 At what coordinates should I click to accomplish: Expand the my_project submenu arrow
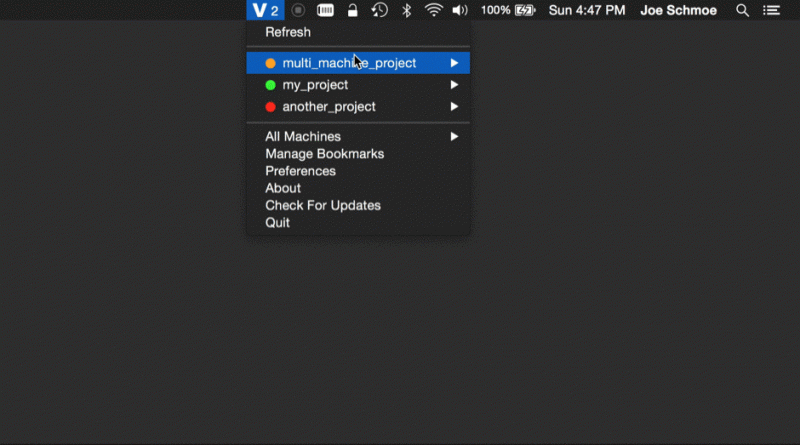tap(454, 85)
